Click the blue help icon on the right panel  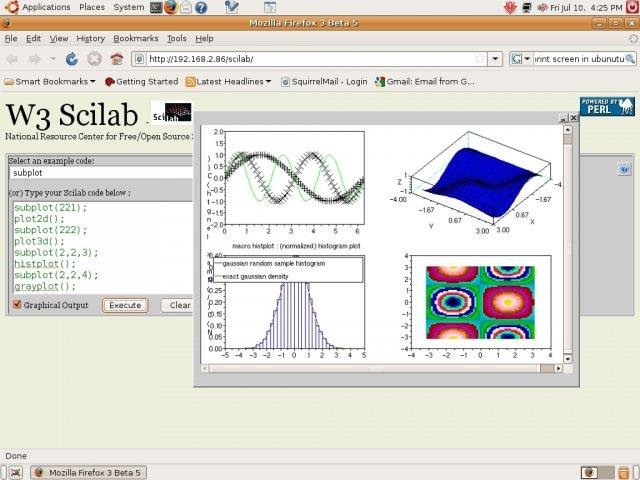point(624,169)
